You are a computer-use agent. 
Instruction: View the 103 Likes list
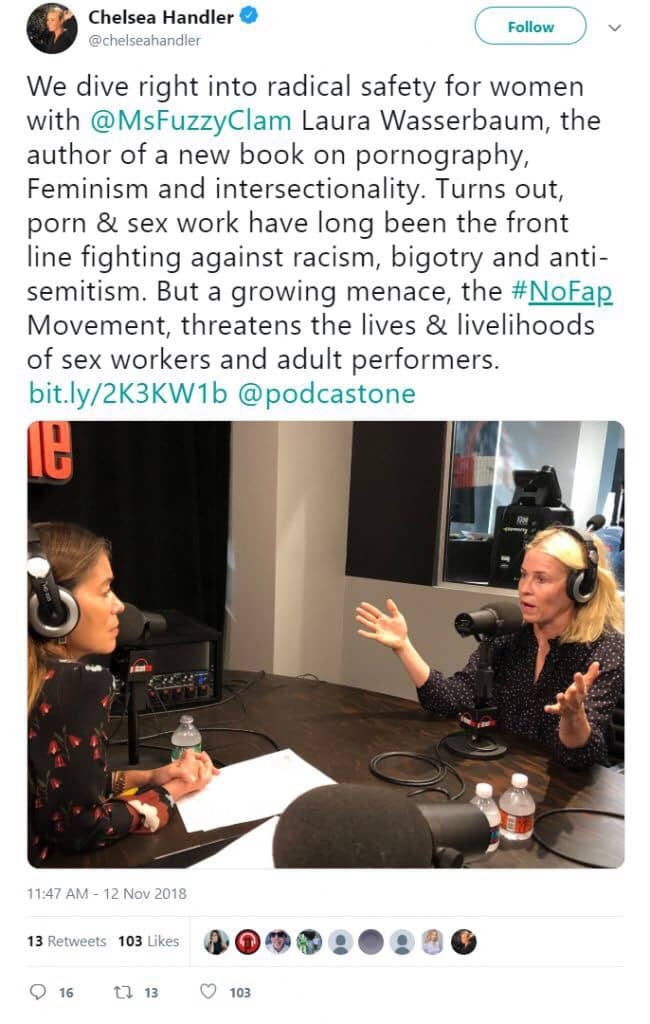coord(148,941)
